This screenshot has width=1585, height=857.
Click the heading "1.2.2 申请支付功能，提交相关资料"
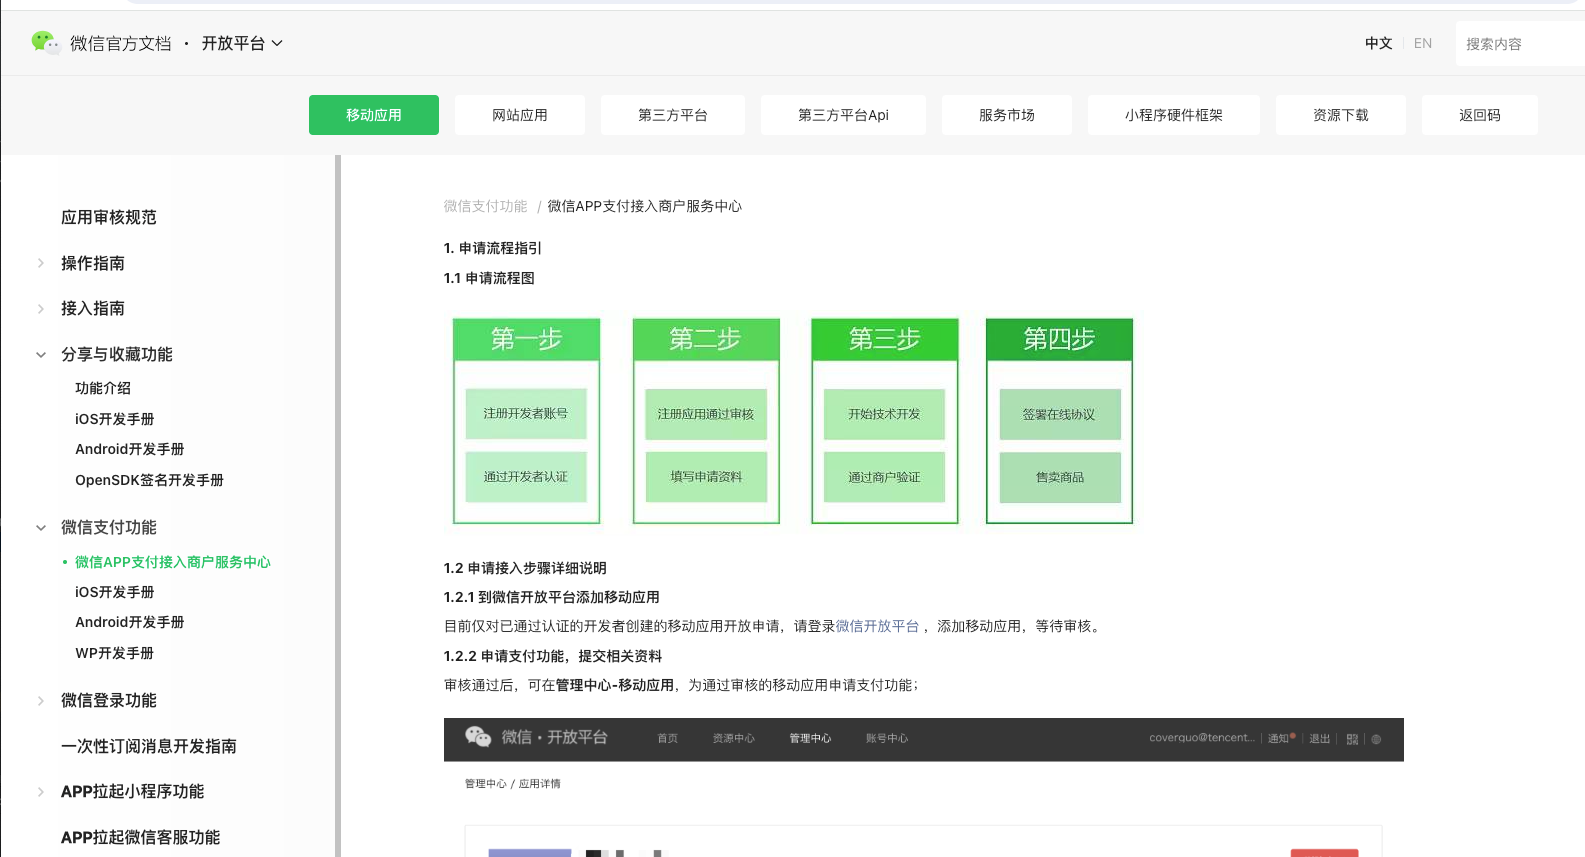pos(553,656)
